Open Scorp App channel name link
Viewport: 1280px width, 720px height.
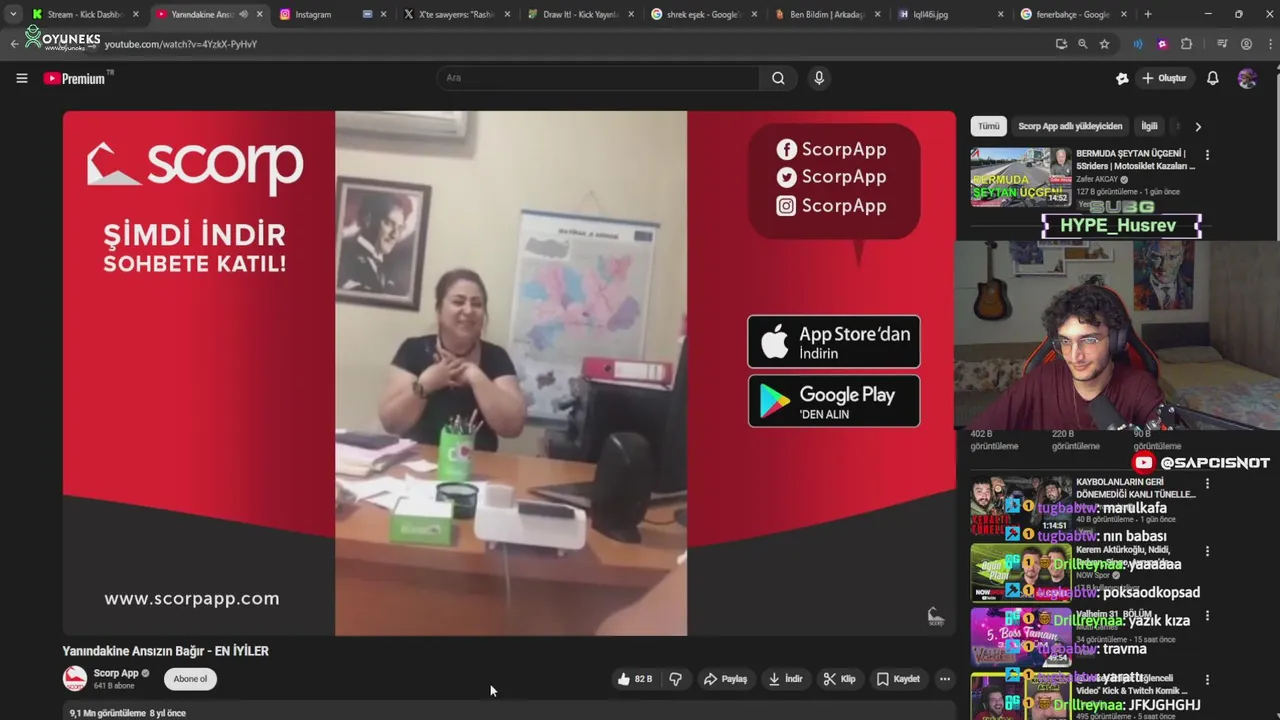pos(116,673)
